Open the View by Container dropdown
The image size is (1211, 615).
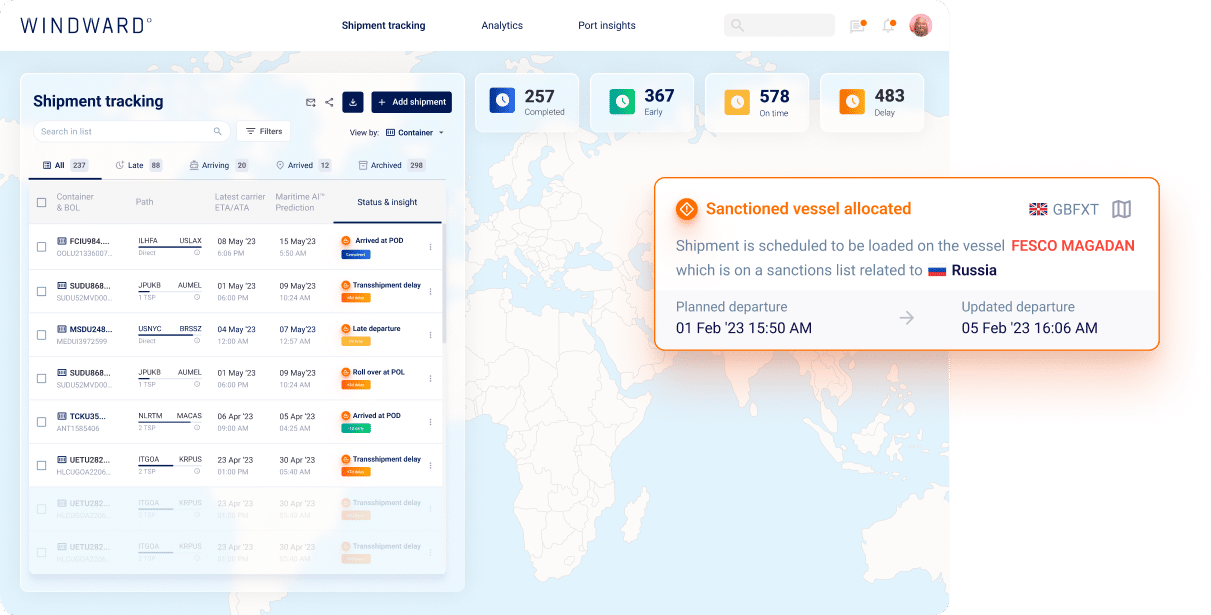[415, 132]
